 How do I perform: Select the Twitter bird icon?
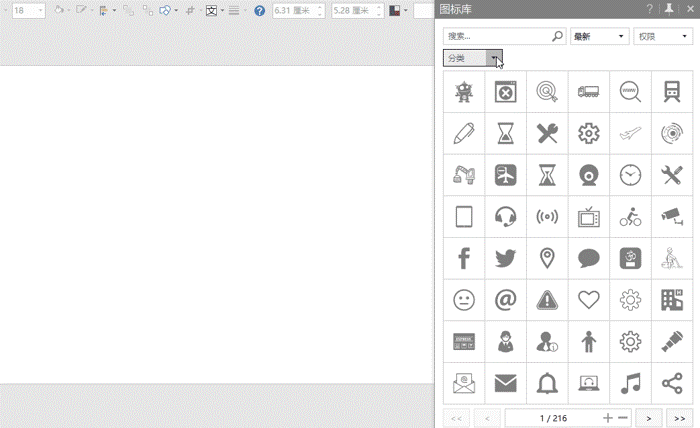pos(505,258)
